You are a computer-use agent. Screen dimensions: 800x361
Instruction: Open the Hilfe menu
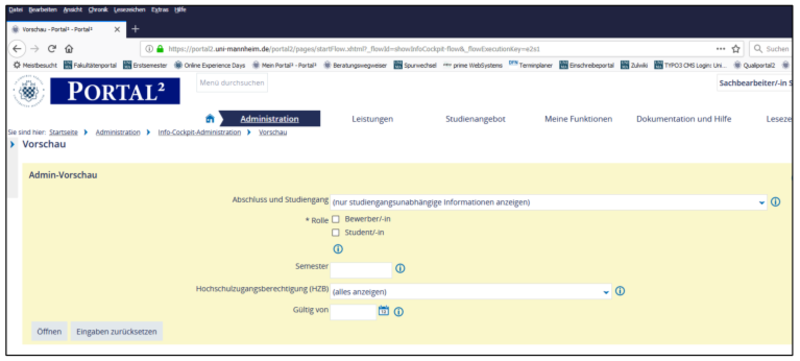pyautogui.click(x=180, y=10)
